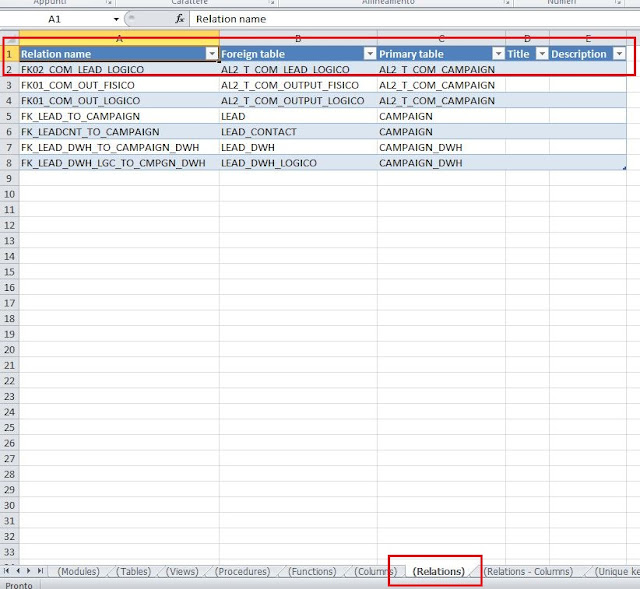This screenshot has width=640, height=589.
Task: Click cell FK01_COM_OUT_LOGICO
Action: tap(119, 100)
